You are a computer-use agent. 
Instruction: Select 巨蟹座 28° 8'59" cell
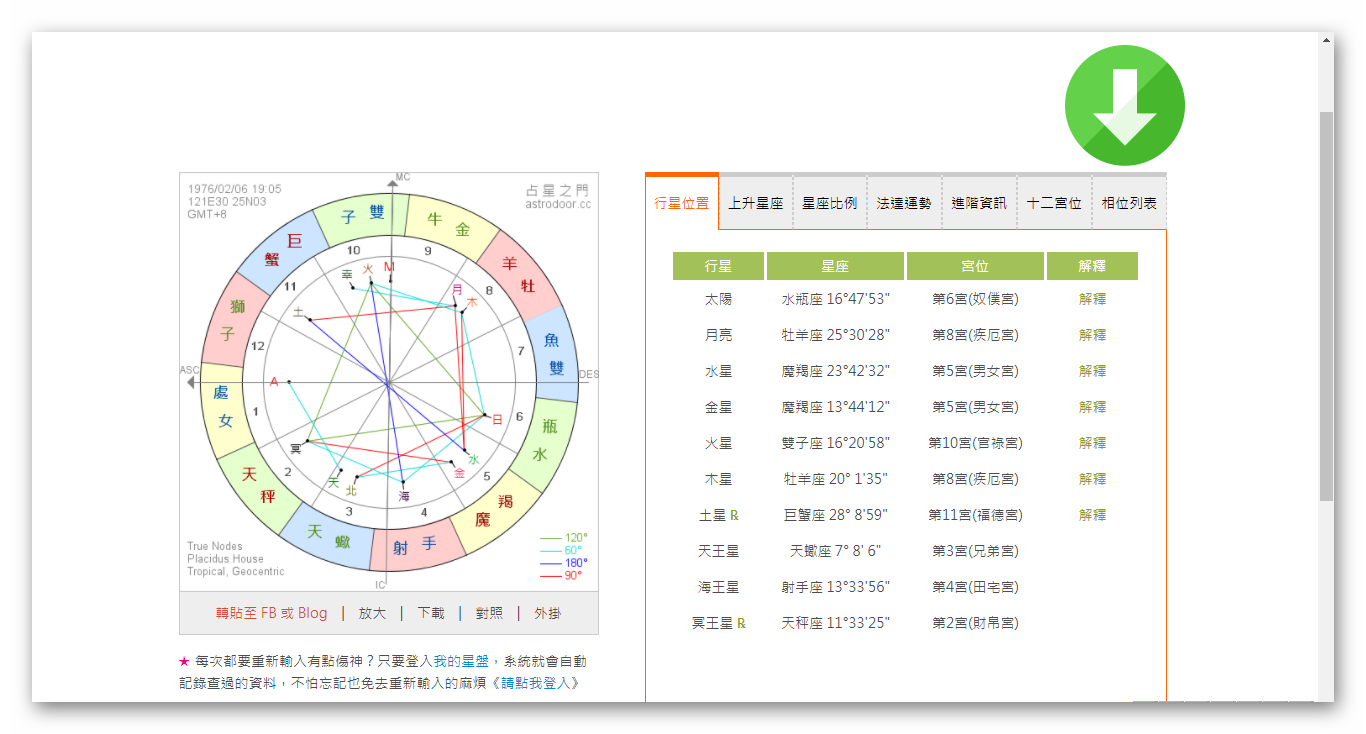click(x=835, y=515)
